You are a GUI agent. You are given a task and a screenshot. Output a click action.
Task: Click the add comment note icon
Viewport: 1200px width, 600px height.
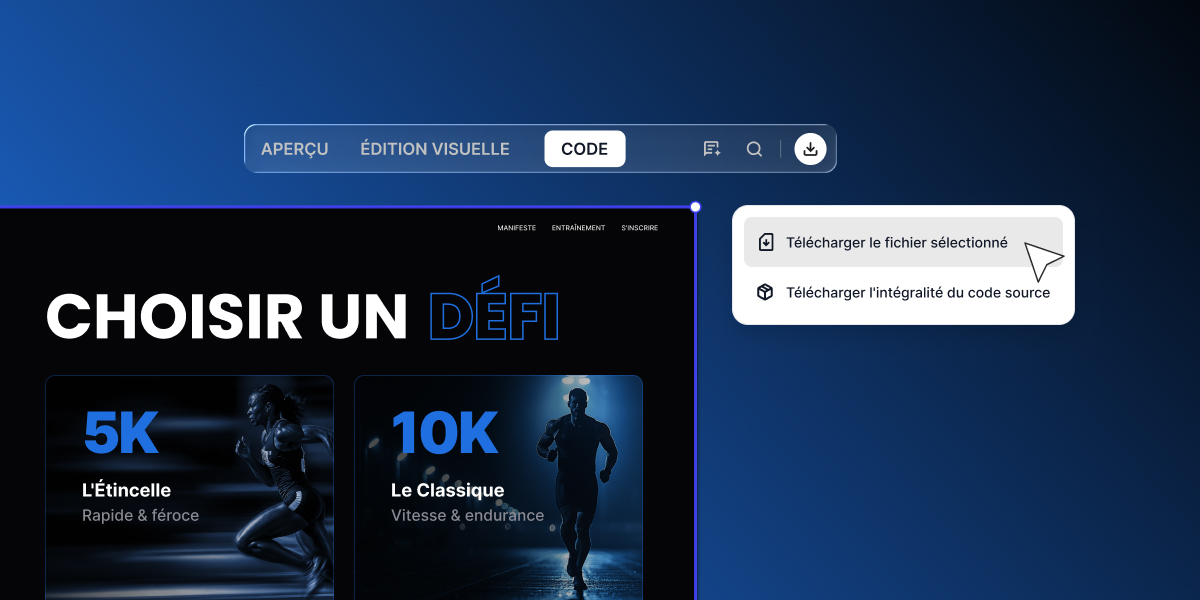pyautogui.click(x=712, y=149)
